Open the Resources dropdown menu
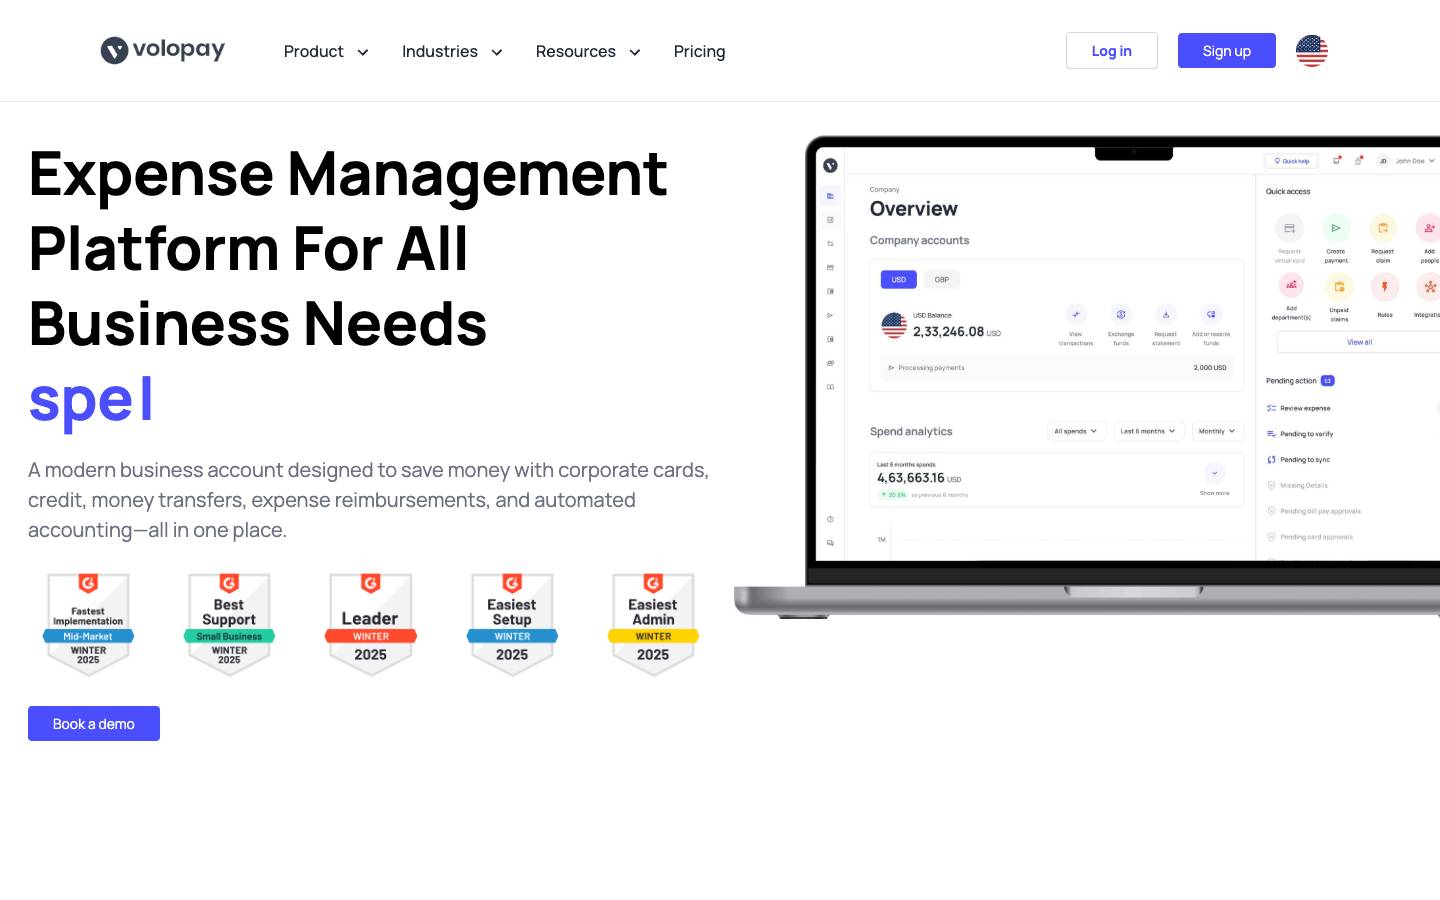Image resolution: width=1440 pixels, height=900 pixels. click(588, 51)
